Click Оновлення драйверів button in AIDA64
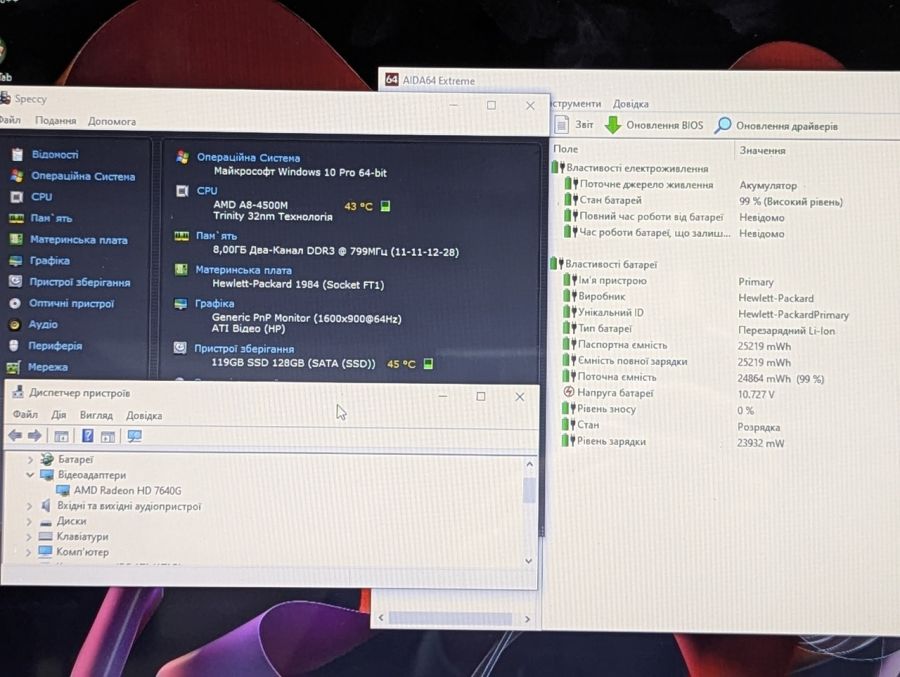 [777, 125]
